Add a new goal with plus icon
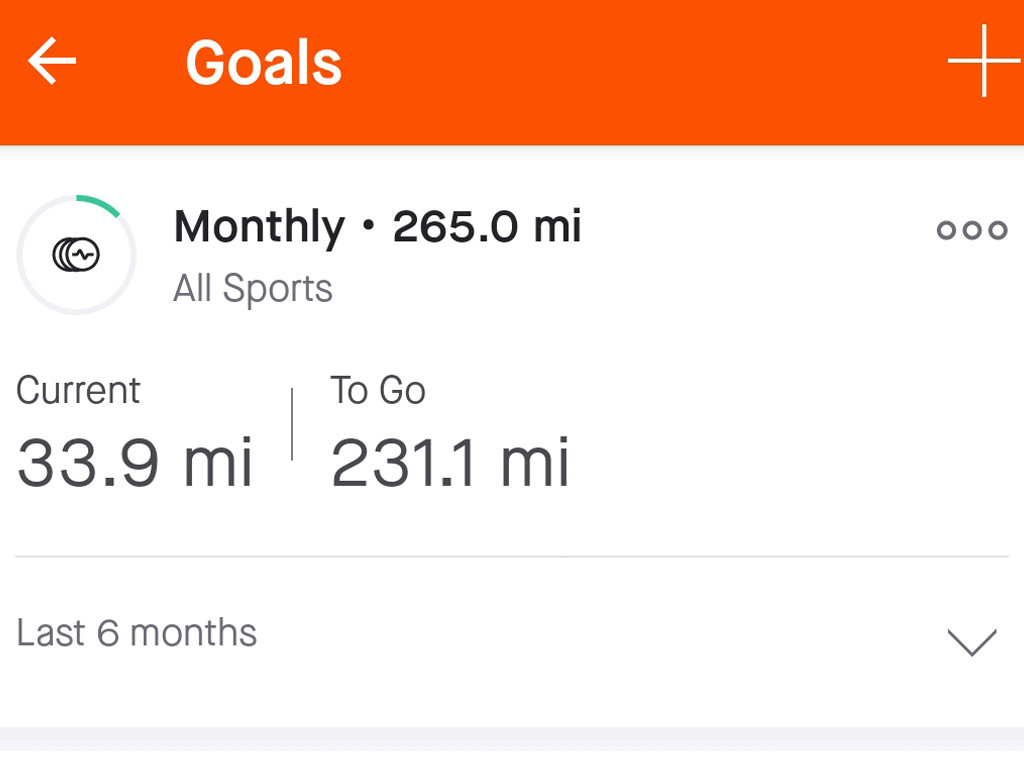Screen dimensions: 1024x768 pos(983,62)
